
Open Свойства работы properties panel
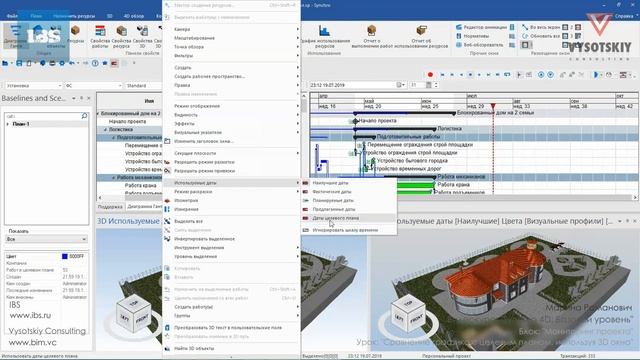pos(100,36)
